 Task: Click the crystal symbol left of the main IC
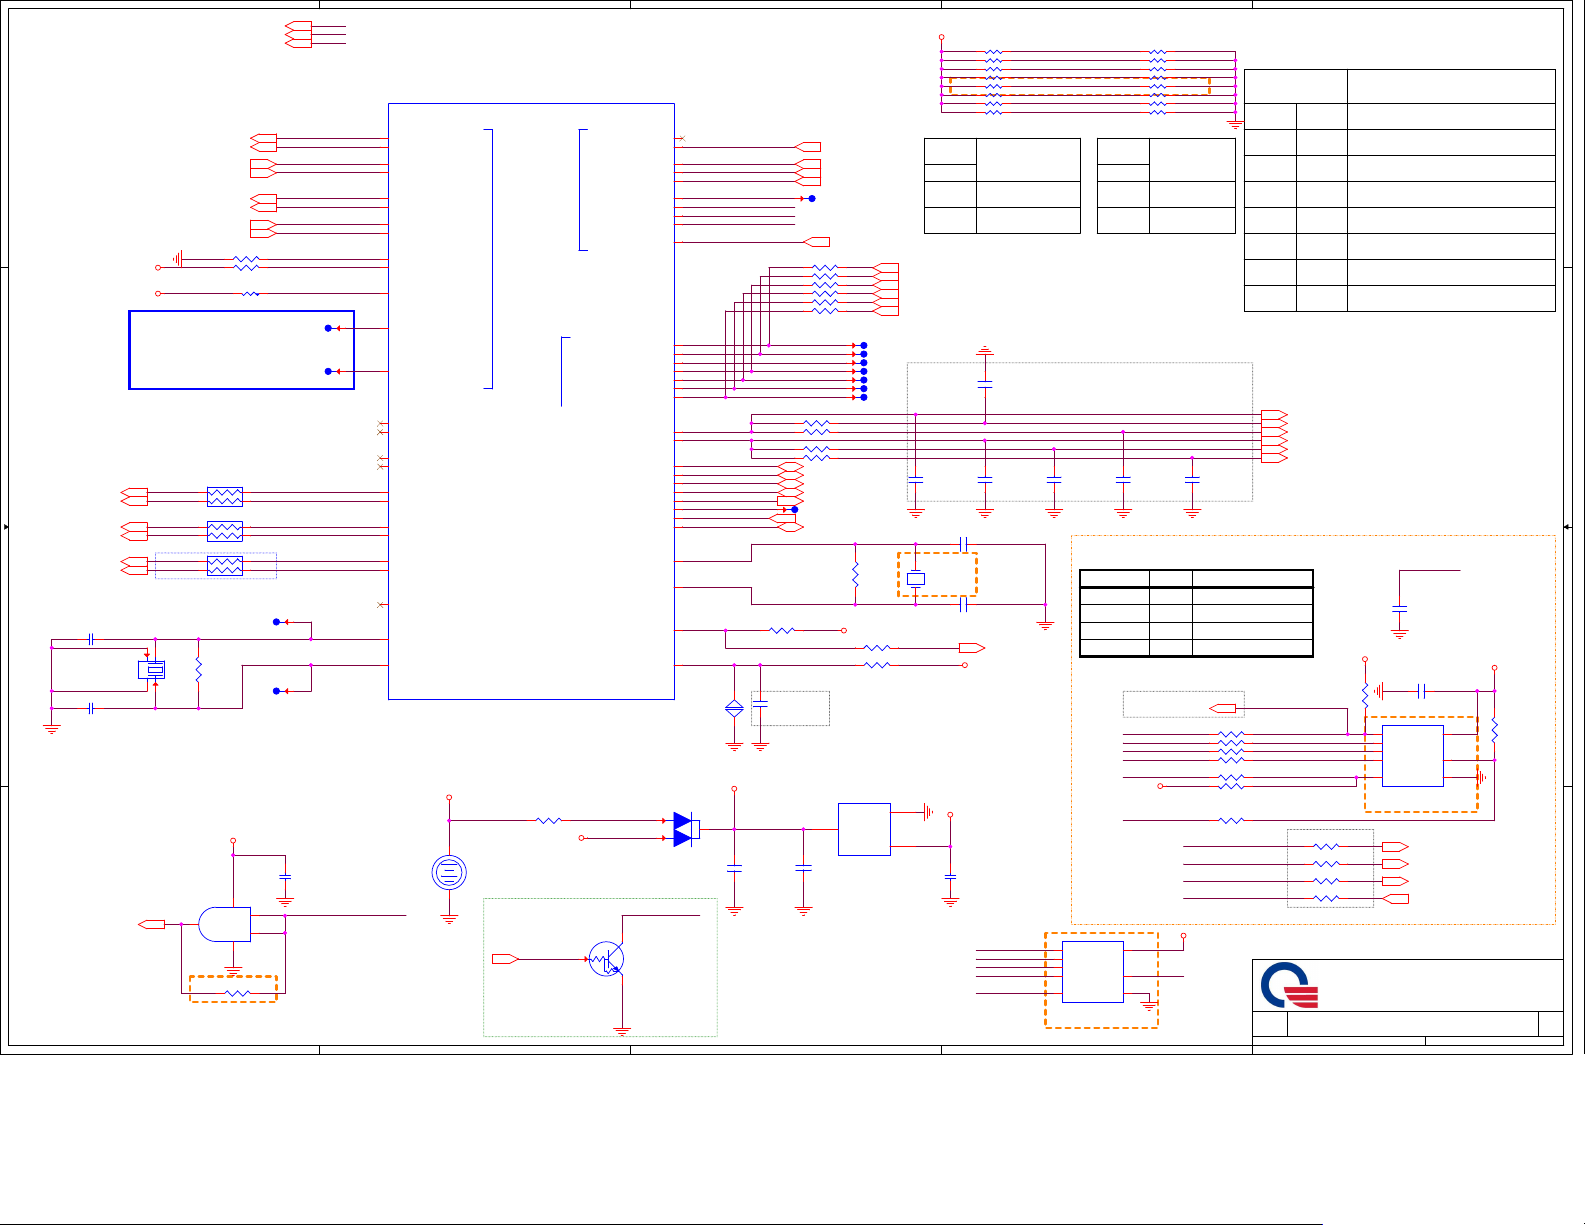[152, 669]
